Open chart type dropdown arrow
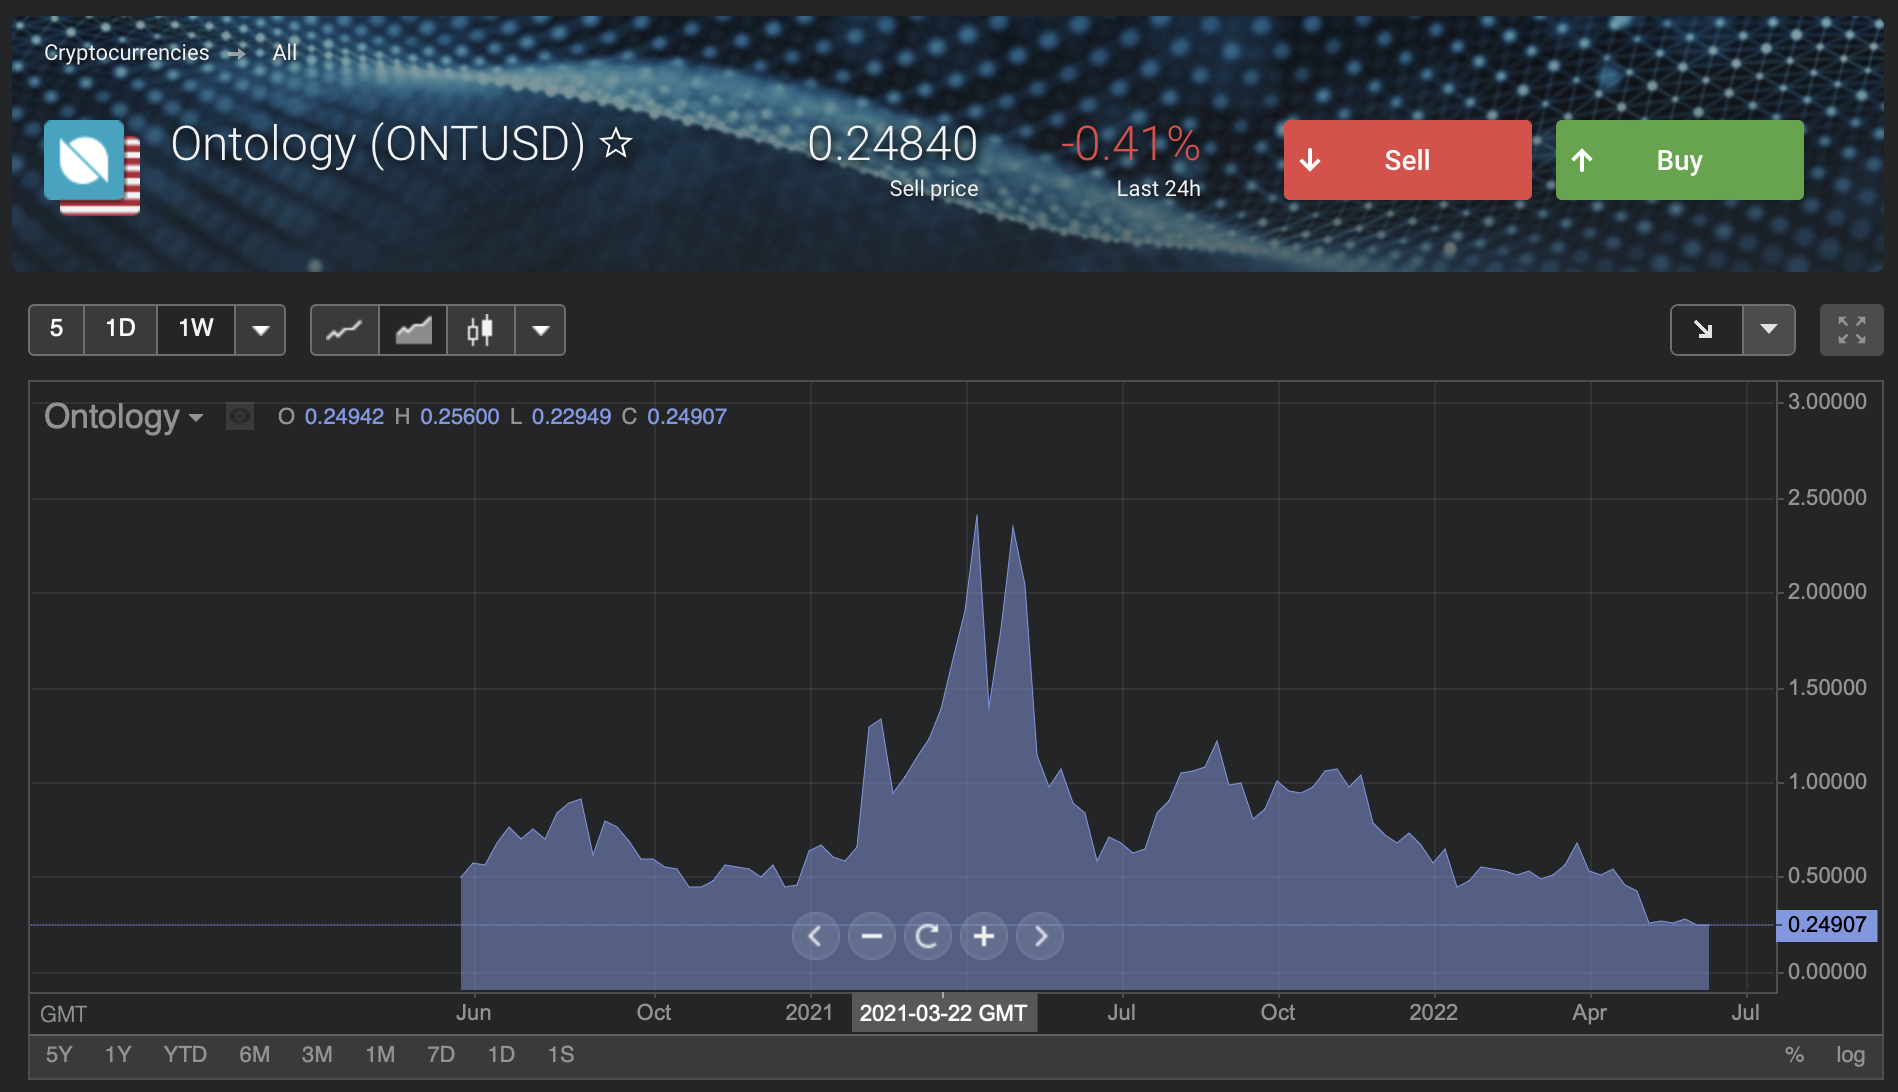The width and height of the screenshot is (1898, 1092). pyautogui.click(x=540, y=330)
